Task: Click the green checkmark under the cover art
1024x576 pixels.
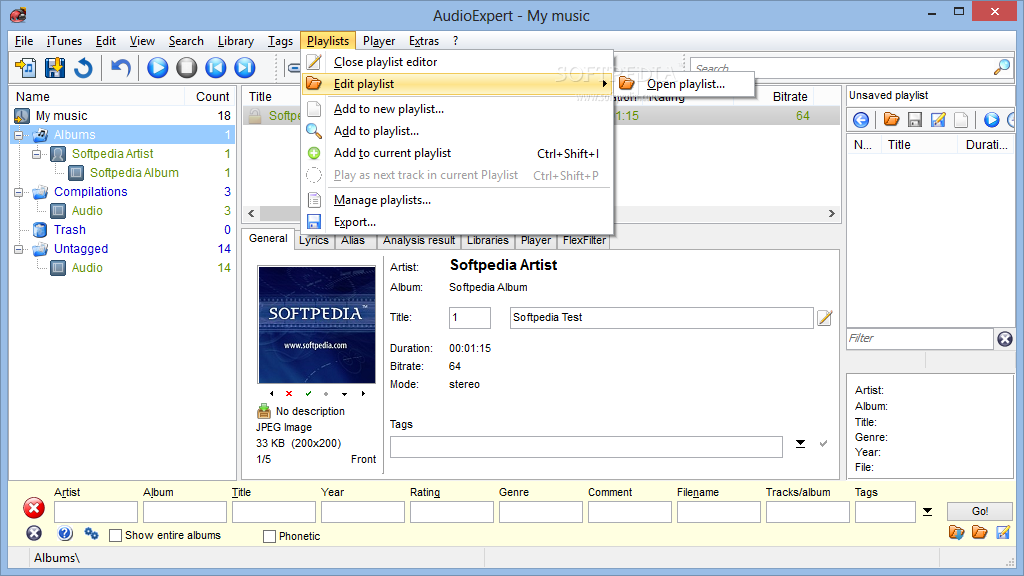Action: click(308, 394)
